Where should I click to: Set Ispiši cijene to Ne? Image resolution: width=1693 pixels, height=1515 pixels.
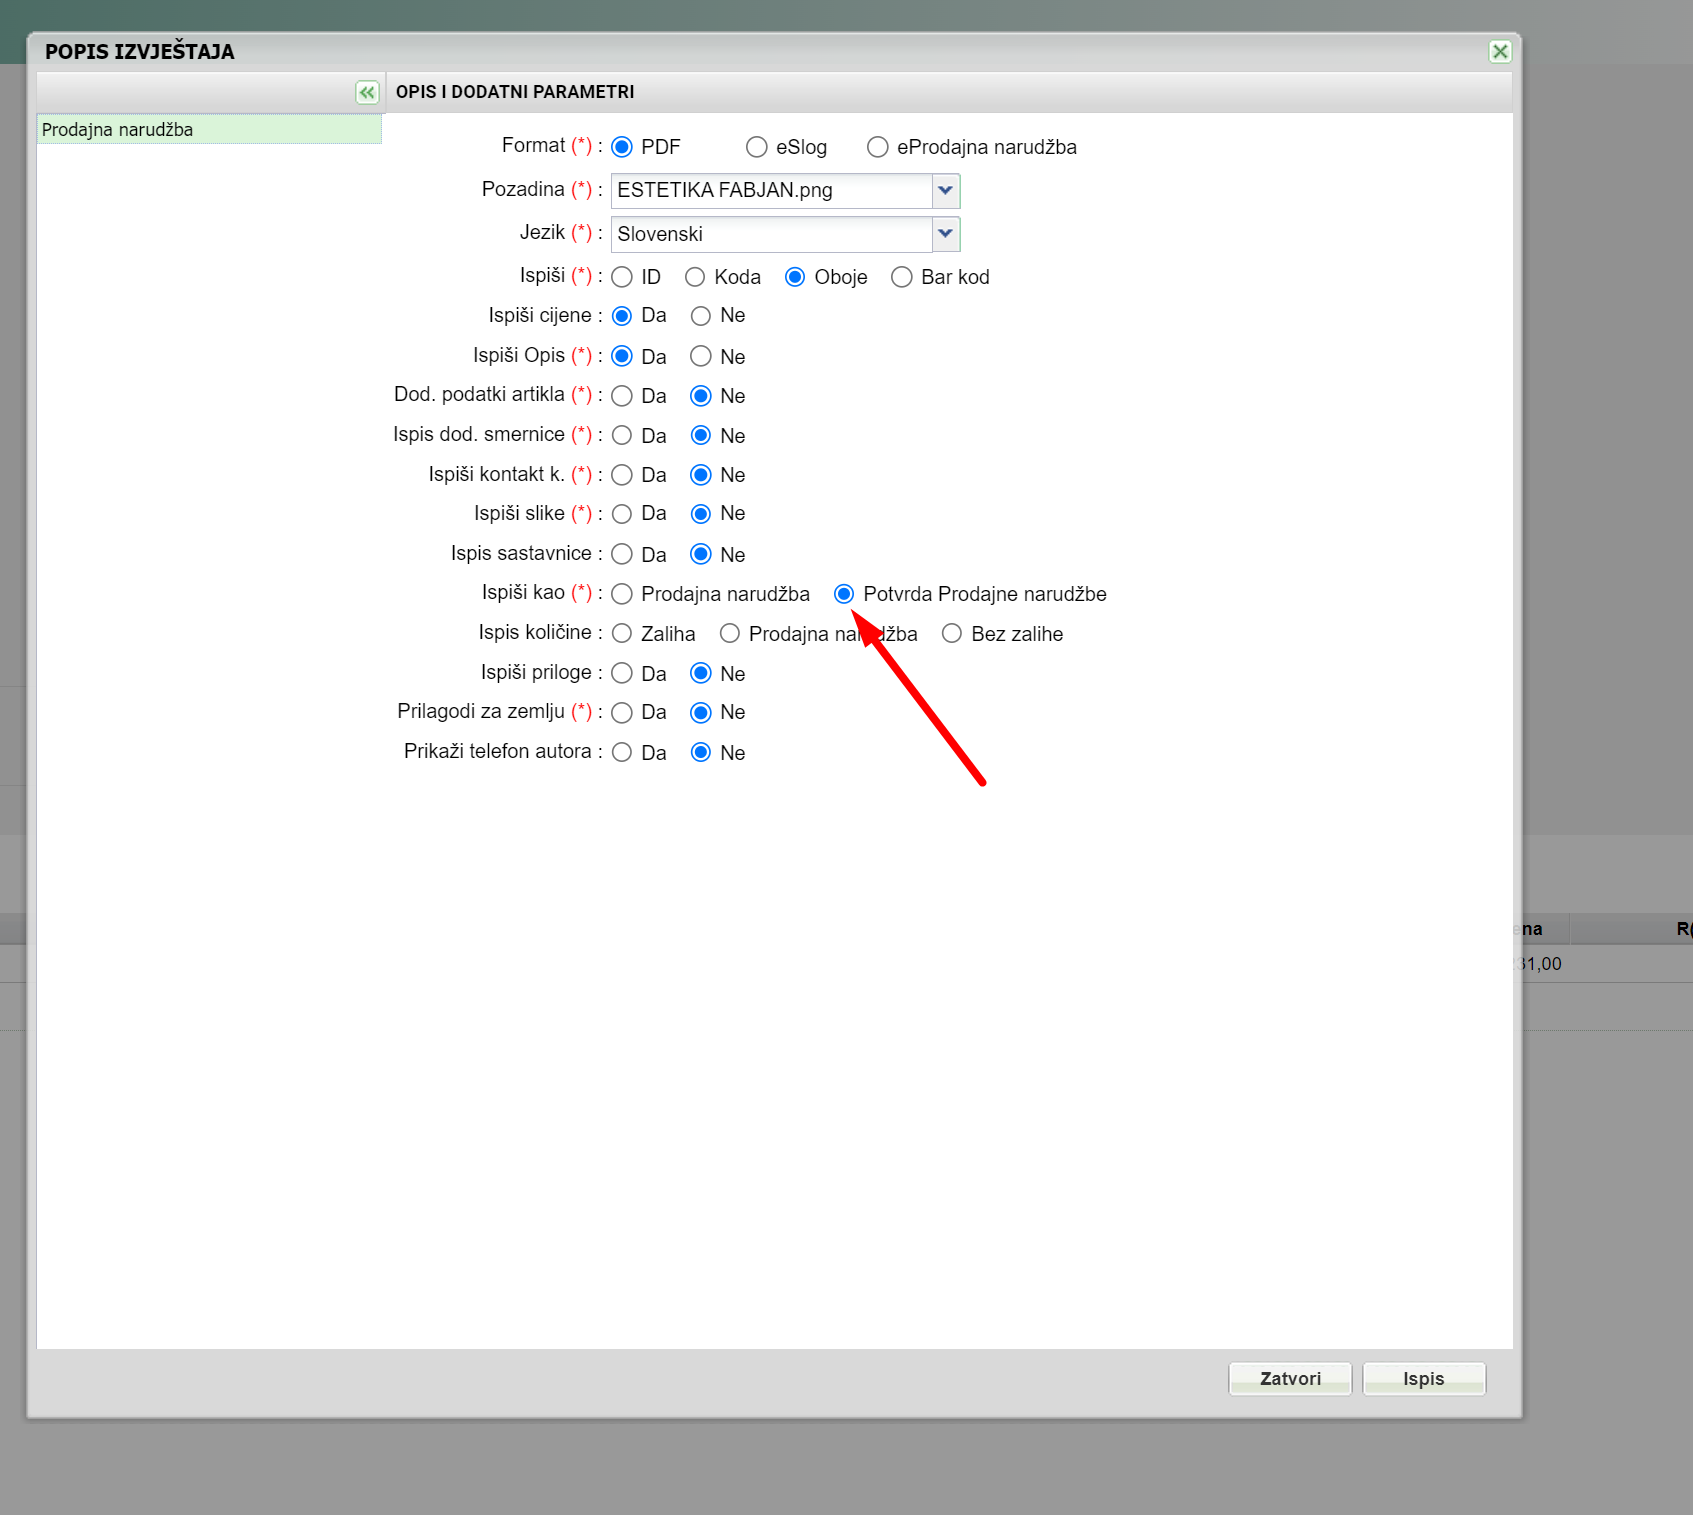[x=701, y=316]
